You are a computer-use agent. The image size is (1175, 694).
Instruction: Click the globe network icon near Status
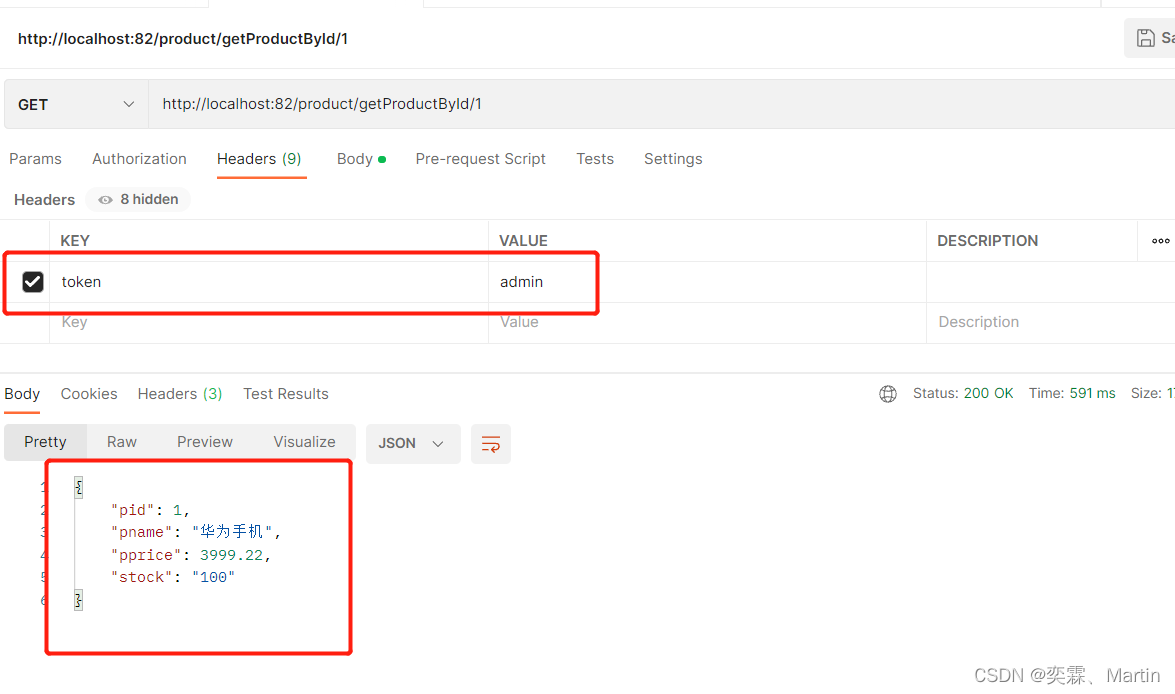point(888,394)
